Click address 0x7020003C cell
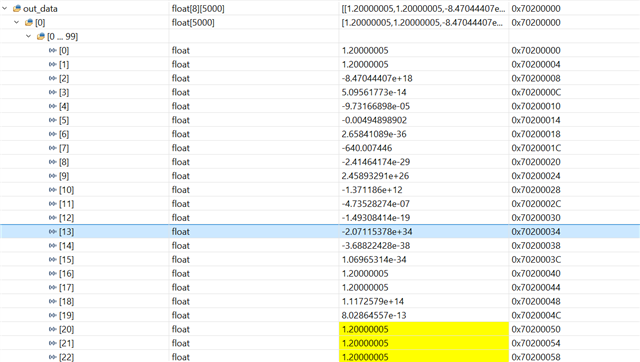 point(536,260)
